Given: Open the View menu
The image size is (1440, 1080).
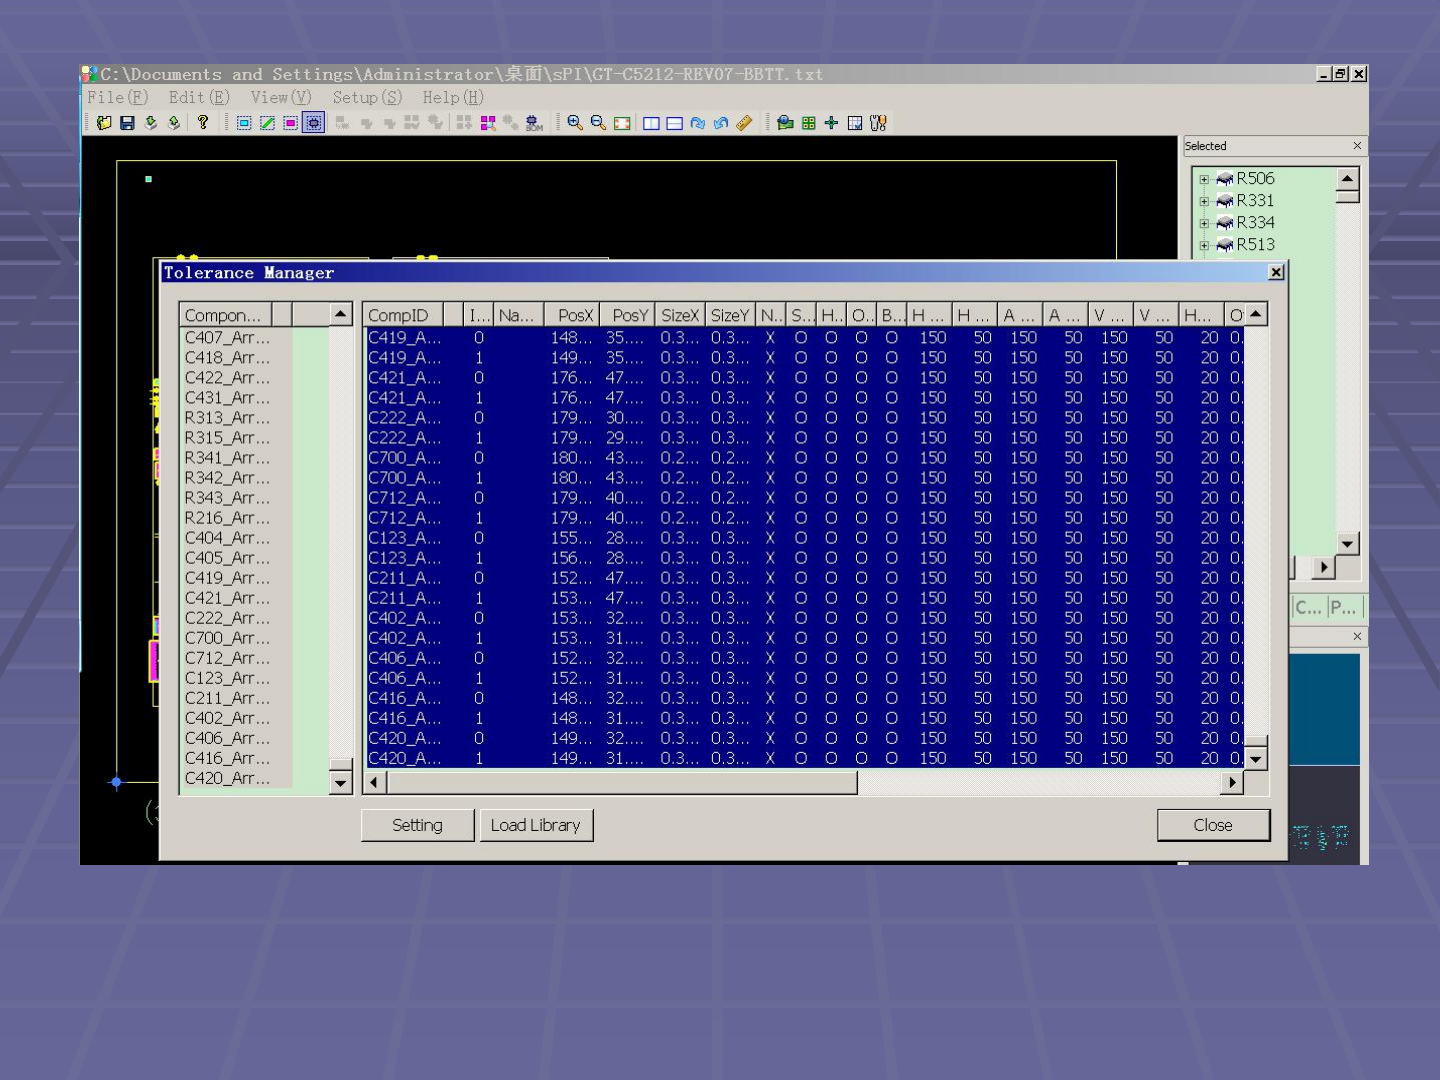Looking at the screenshot, I should pyautogui.click(x=281, y=97).
